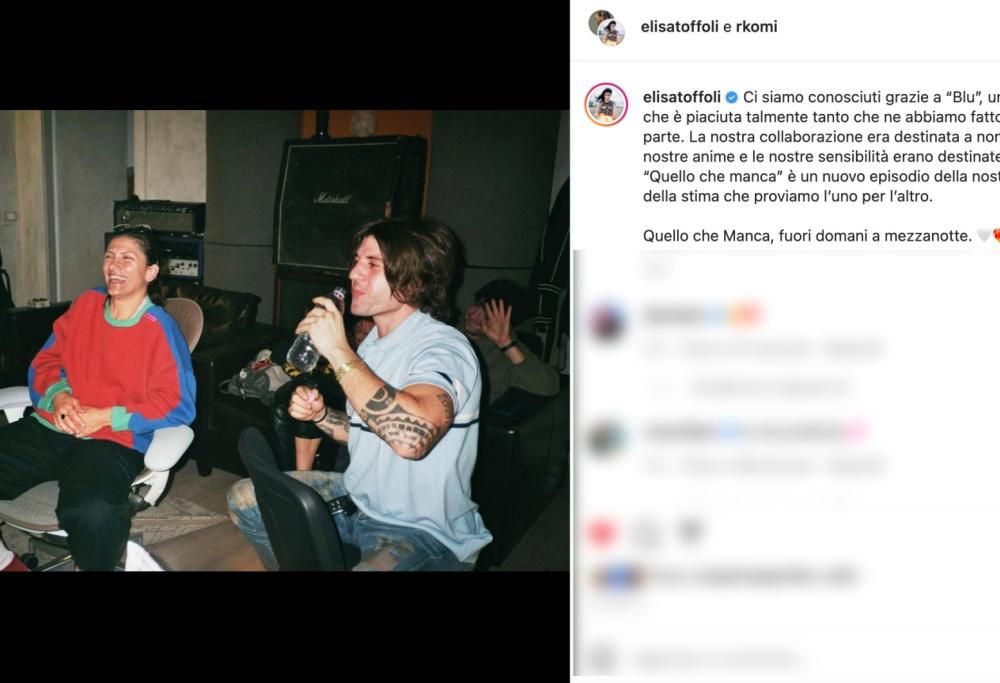Open the studio photo post image
The width and height of the screenshot is (1000, 683).
tap(284, 341)
